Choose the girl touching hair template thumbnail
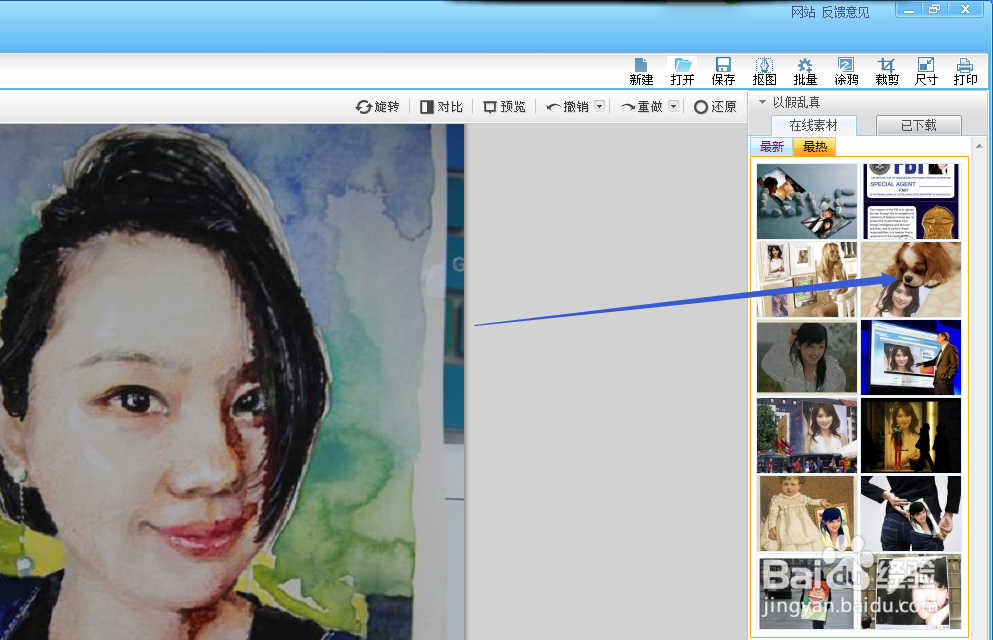 (x=807, y=357)
